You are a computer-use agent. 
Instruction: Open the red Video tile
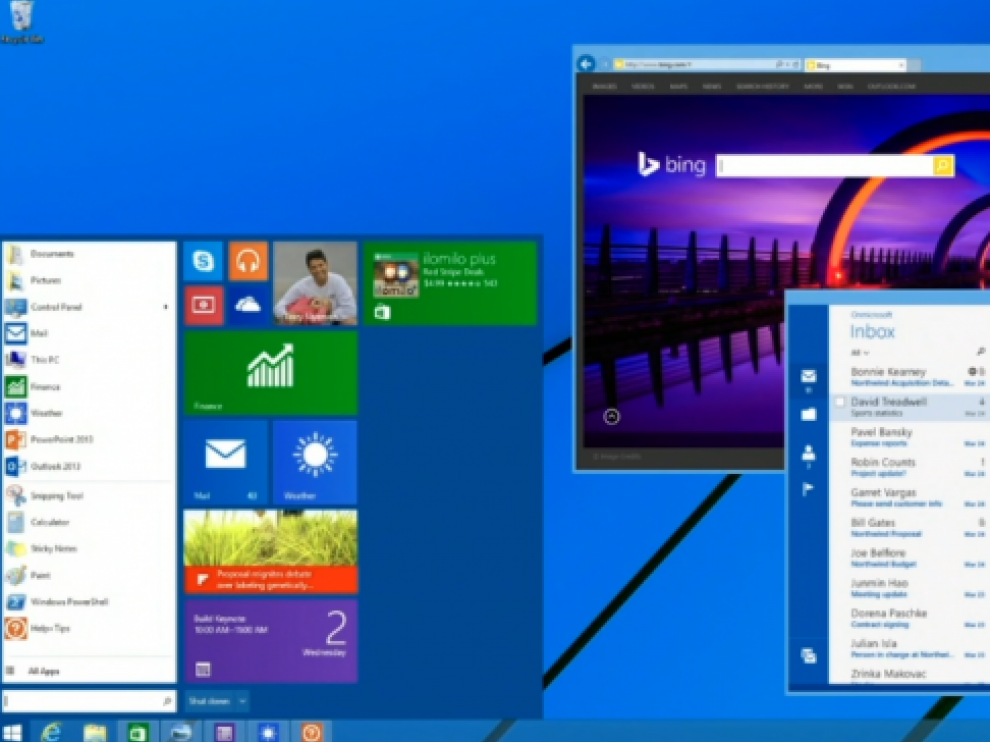pyautogui.click(x=203, y=305)
